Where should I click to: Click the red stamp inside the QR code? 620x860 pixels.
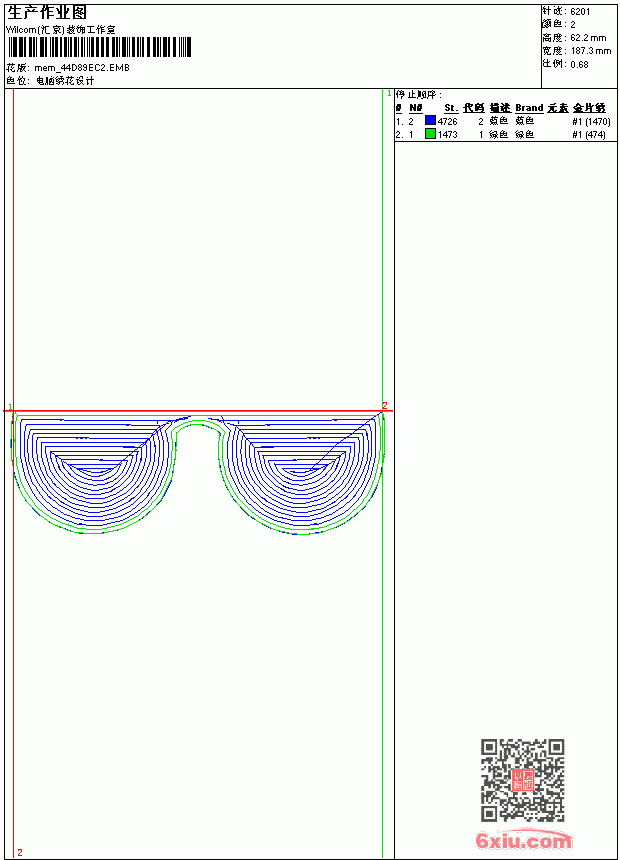click(x=523, y=780)
